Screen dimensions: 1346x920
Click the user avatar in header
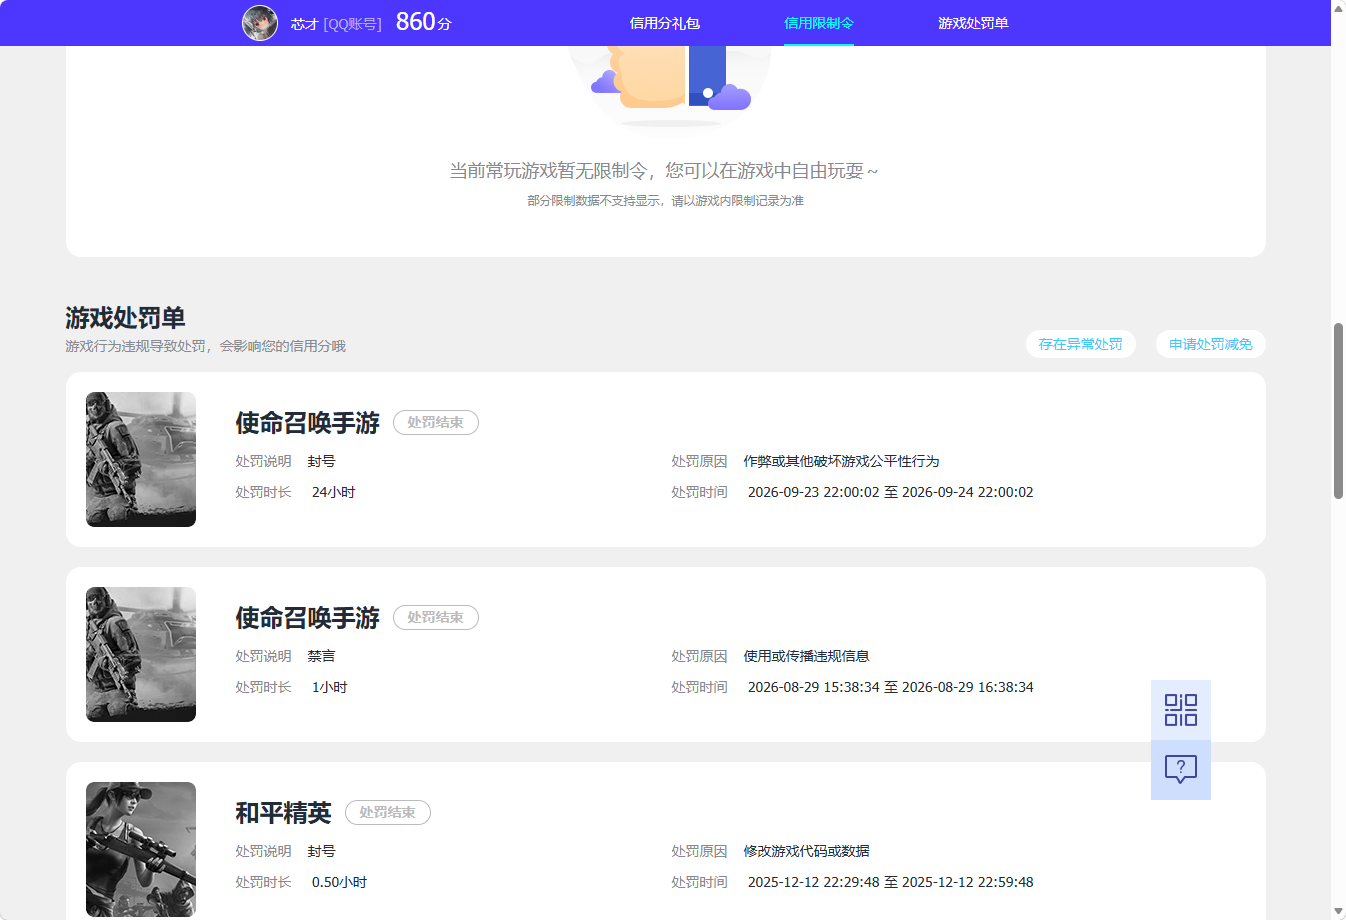tap(260, 23)
